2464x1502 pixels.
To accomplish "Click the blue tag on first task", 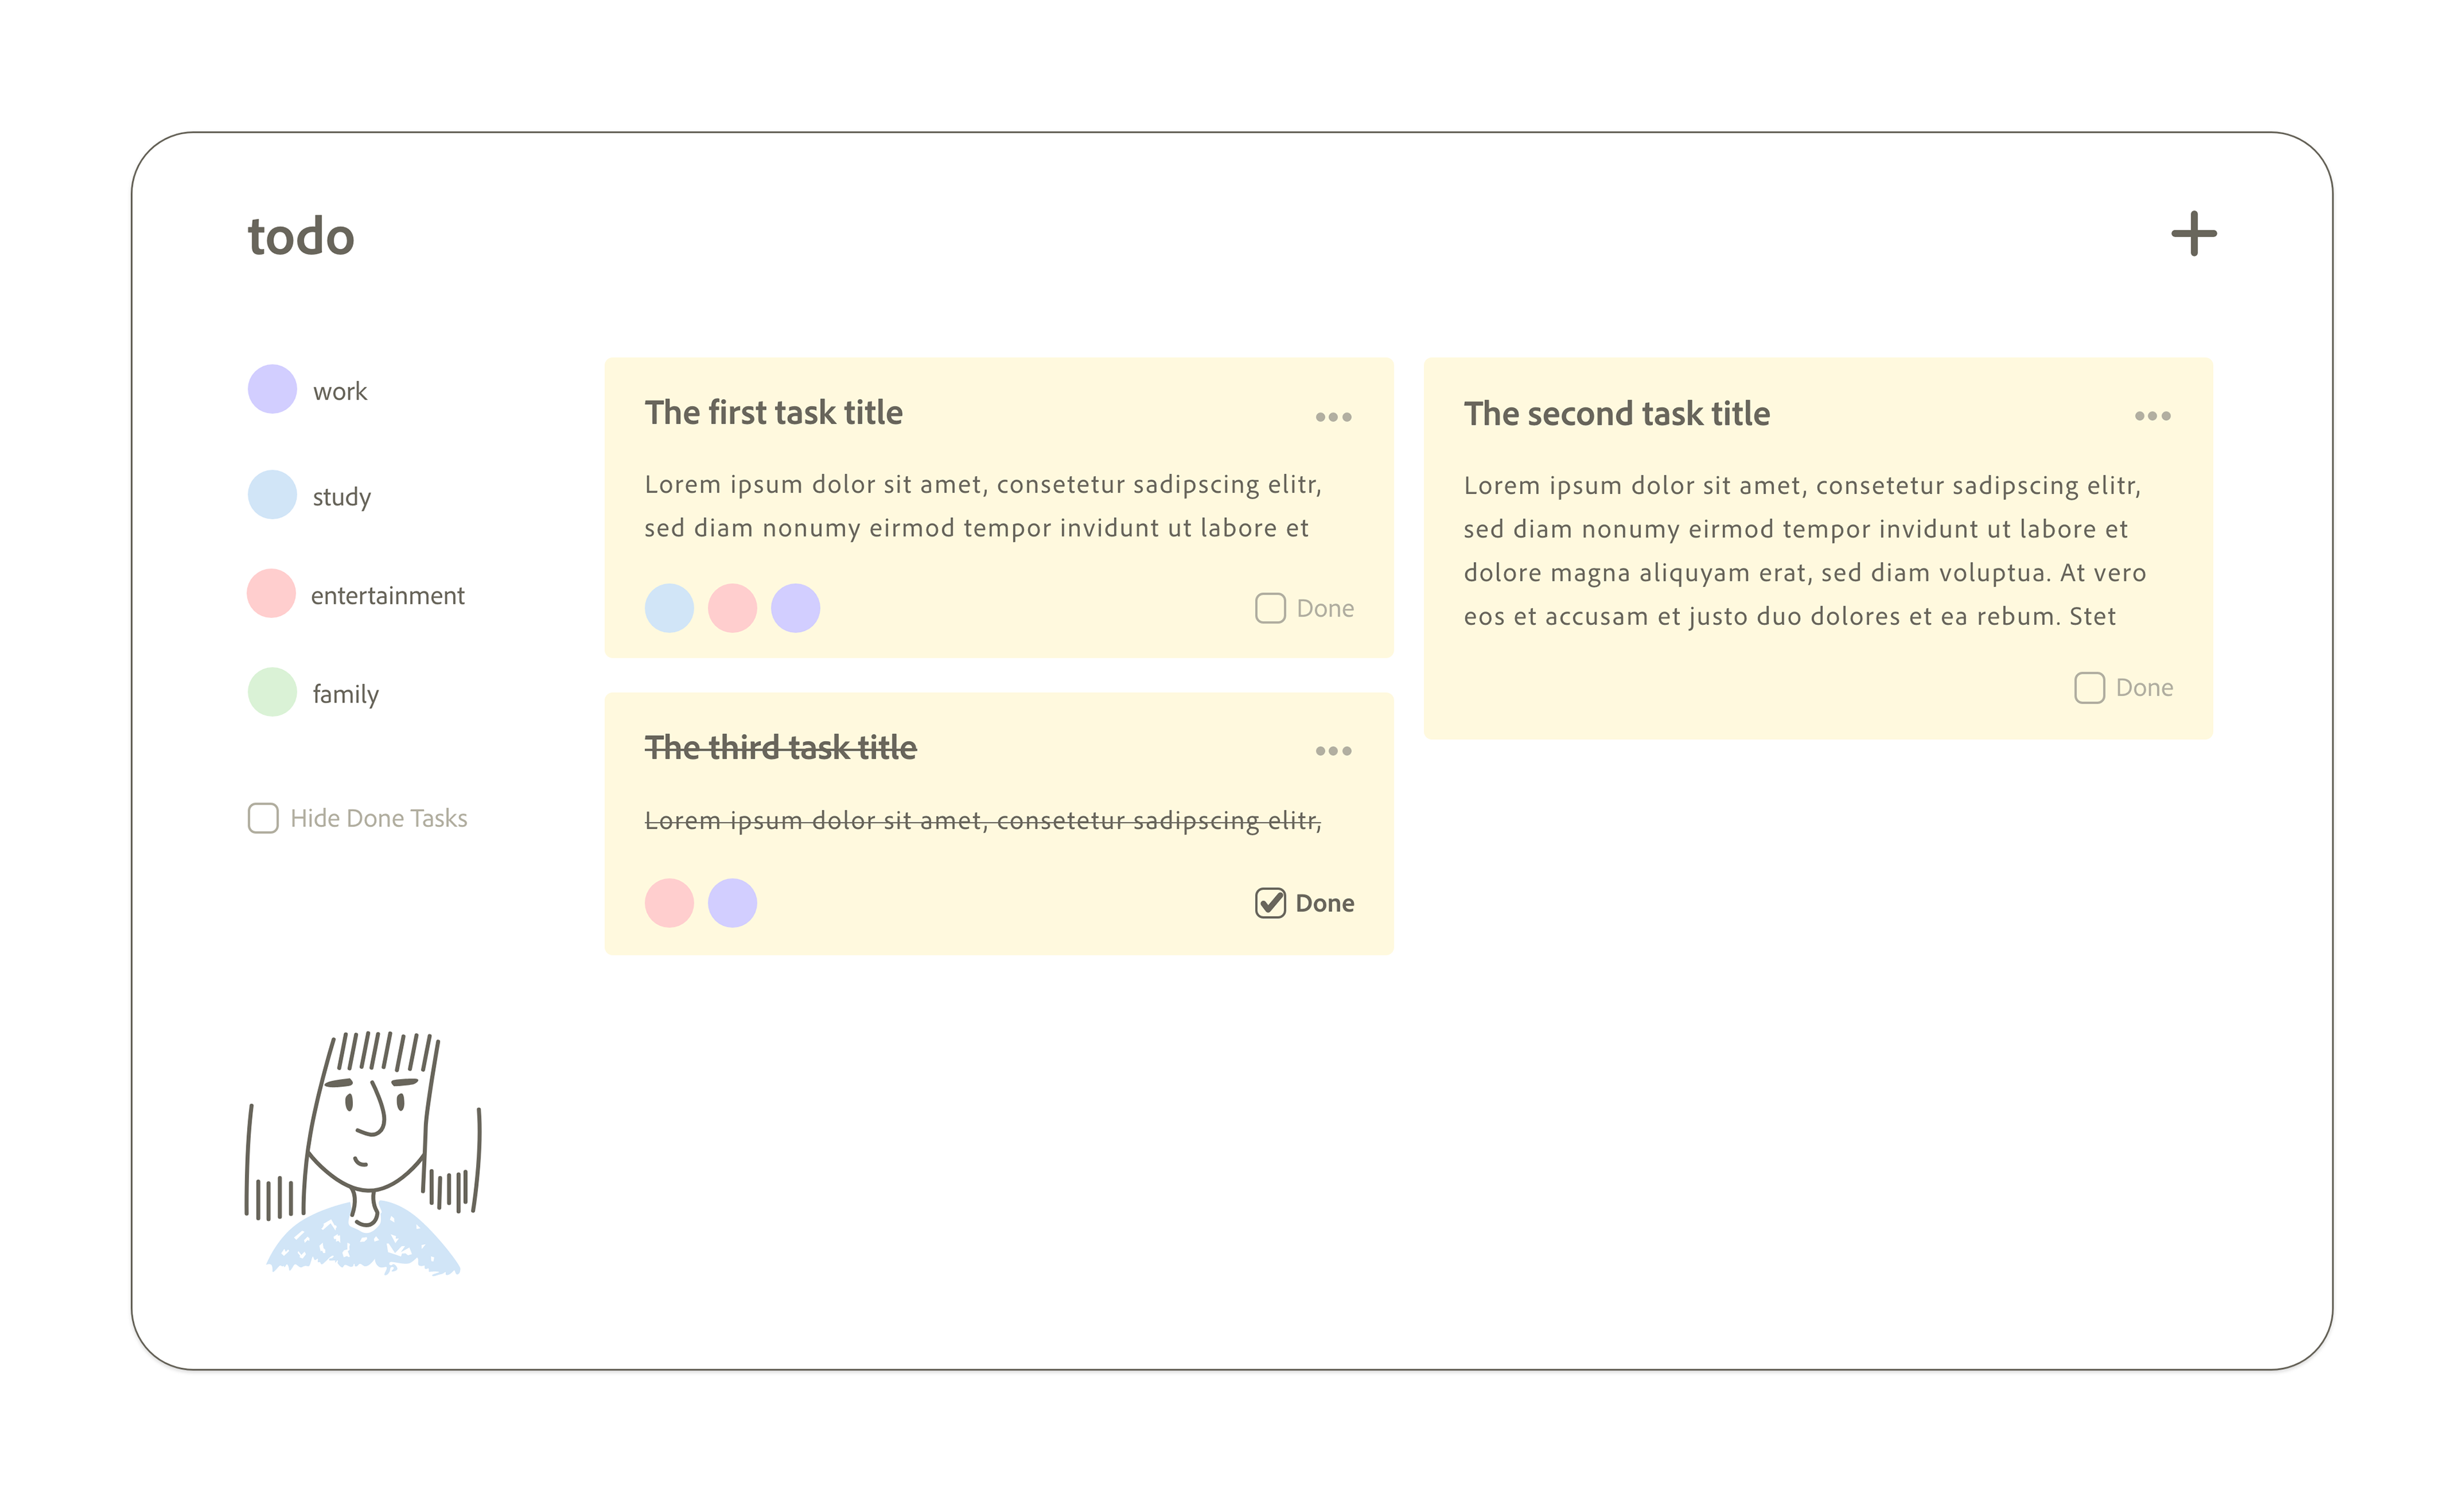I will (x=669, y=608).
